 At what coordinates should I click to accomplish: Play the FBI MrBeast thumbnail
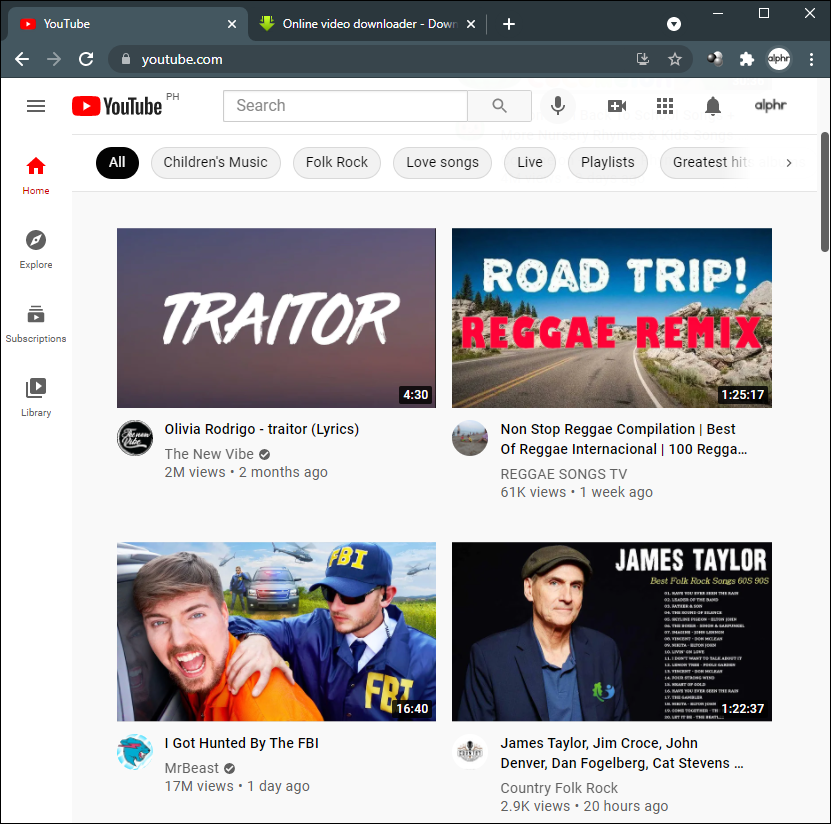coord(277,632)
